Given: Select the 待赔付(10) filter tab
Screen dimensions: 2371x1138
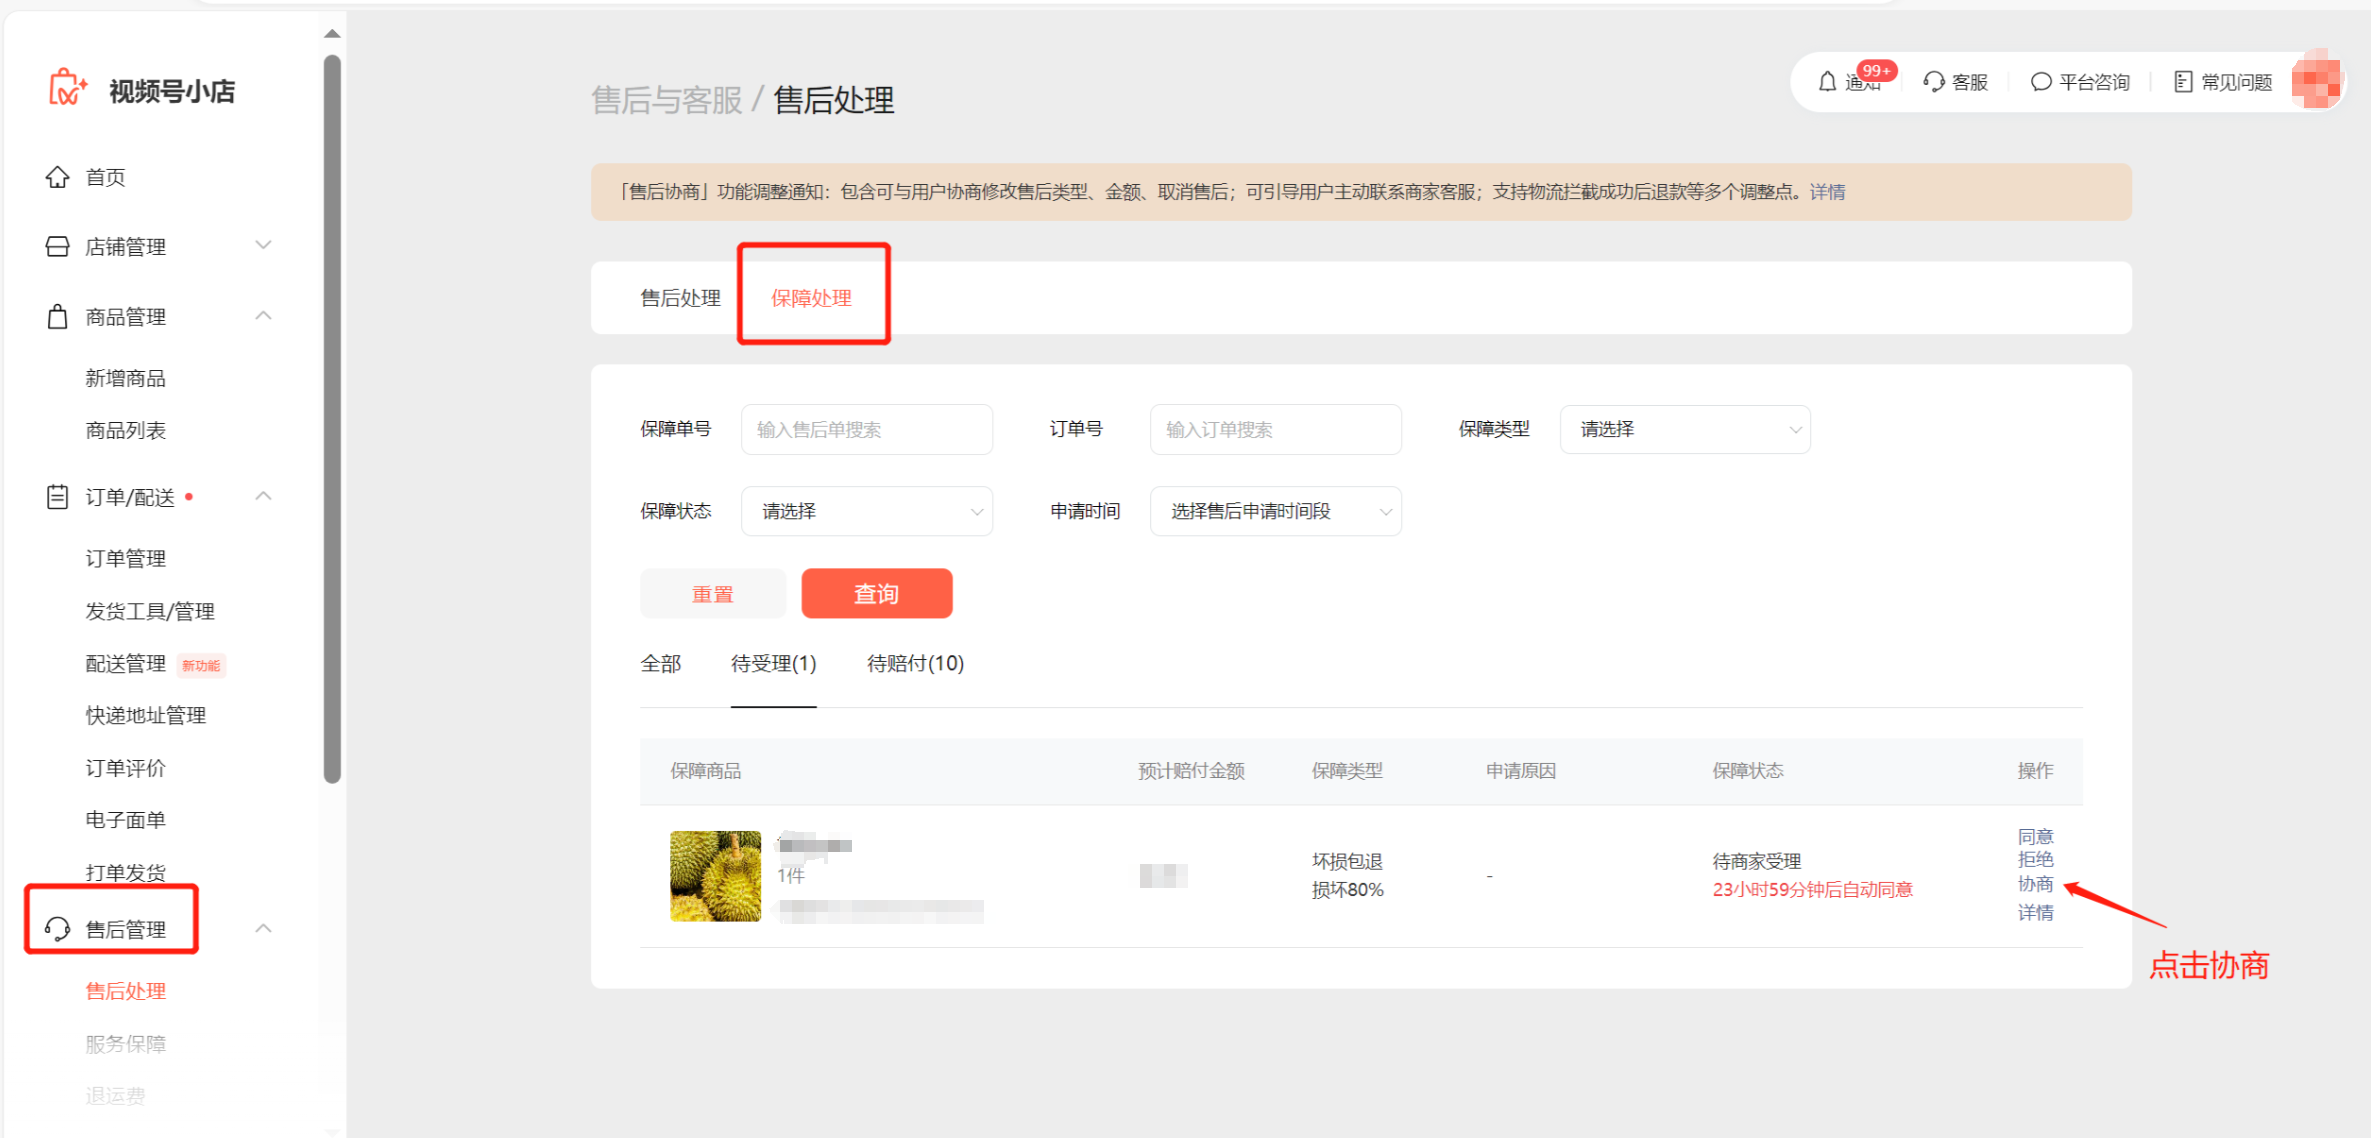Looking at the screenshot, I should (x=915, y=664).
